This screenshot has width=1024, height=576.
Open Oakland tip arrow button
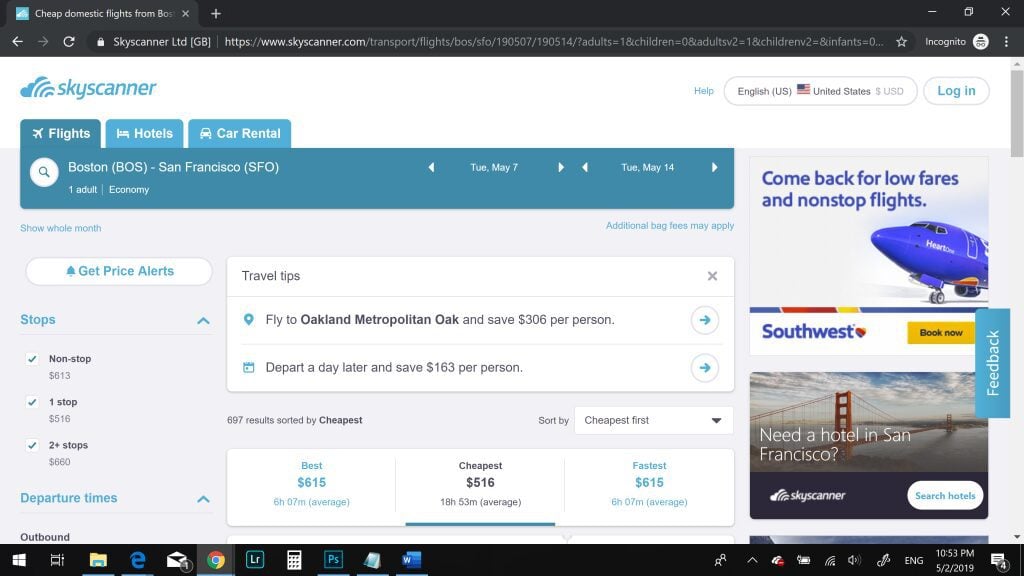click(705, 320)
